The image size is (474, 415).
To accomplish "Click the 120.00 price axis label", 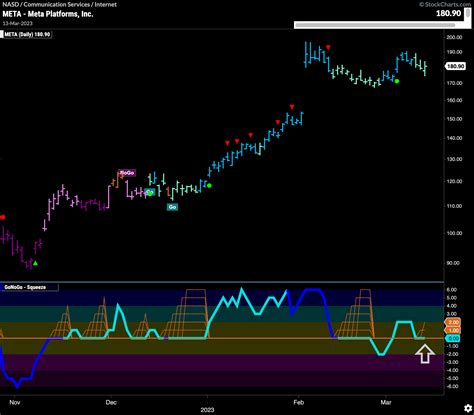I will click(x=454, y=181).
